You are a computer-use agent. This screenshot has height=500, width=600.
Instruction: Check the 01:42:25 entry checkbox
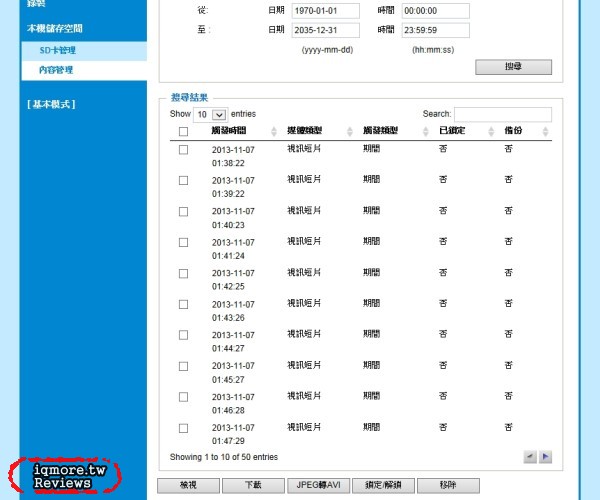pyautogui.click(x=184, y=274)
